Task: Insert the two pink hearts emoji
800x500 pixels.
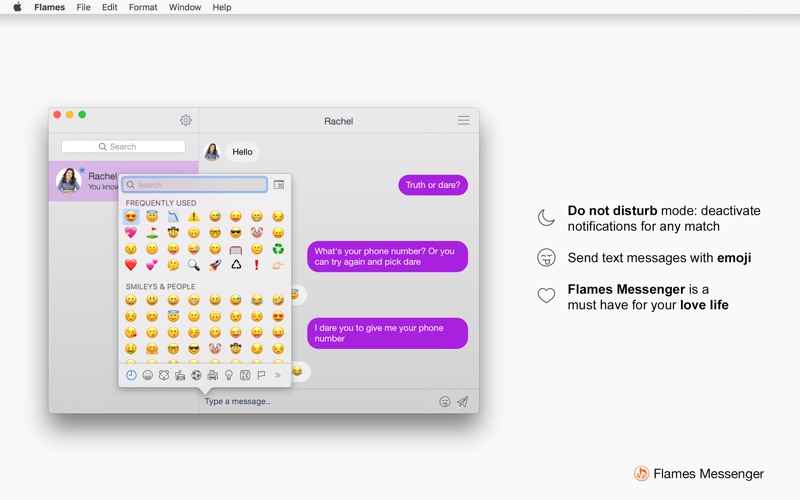Action: [152, 265]
